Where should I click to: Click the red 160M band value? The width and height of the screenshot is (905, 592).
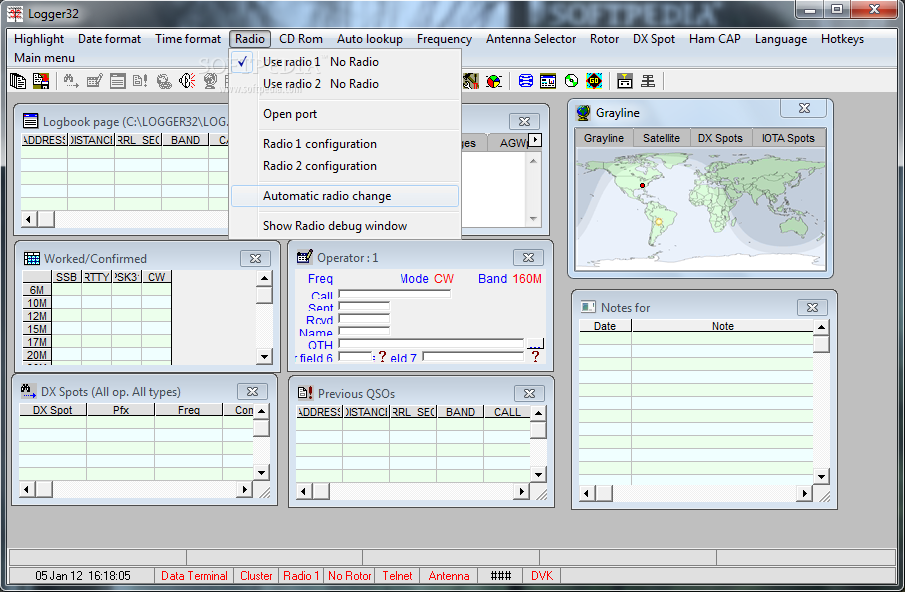click(526, 279)
